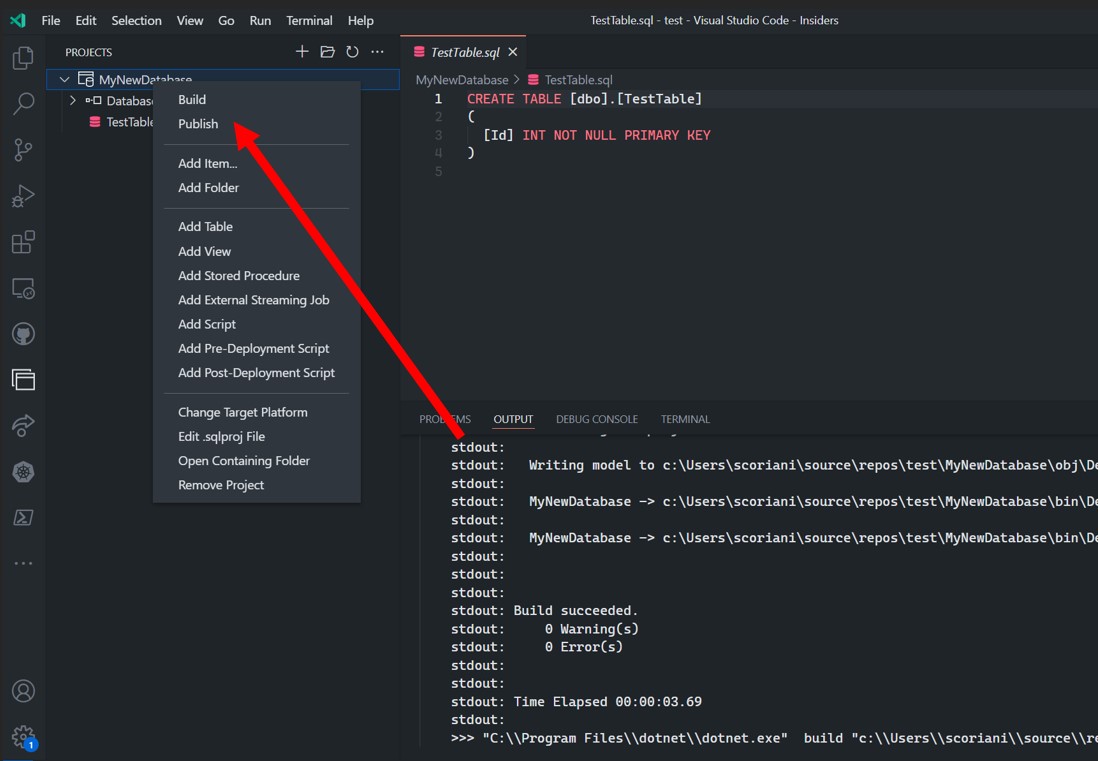Viewport: 1098px width, 761px height.
Task: Click the New Project plus icon
Action: point(302,52)
